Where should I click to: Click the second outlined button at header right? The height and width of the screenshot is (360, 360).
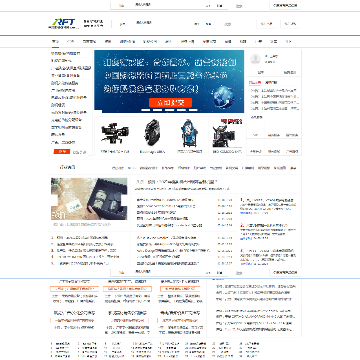291,24
